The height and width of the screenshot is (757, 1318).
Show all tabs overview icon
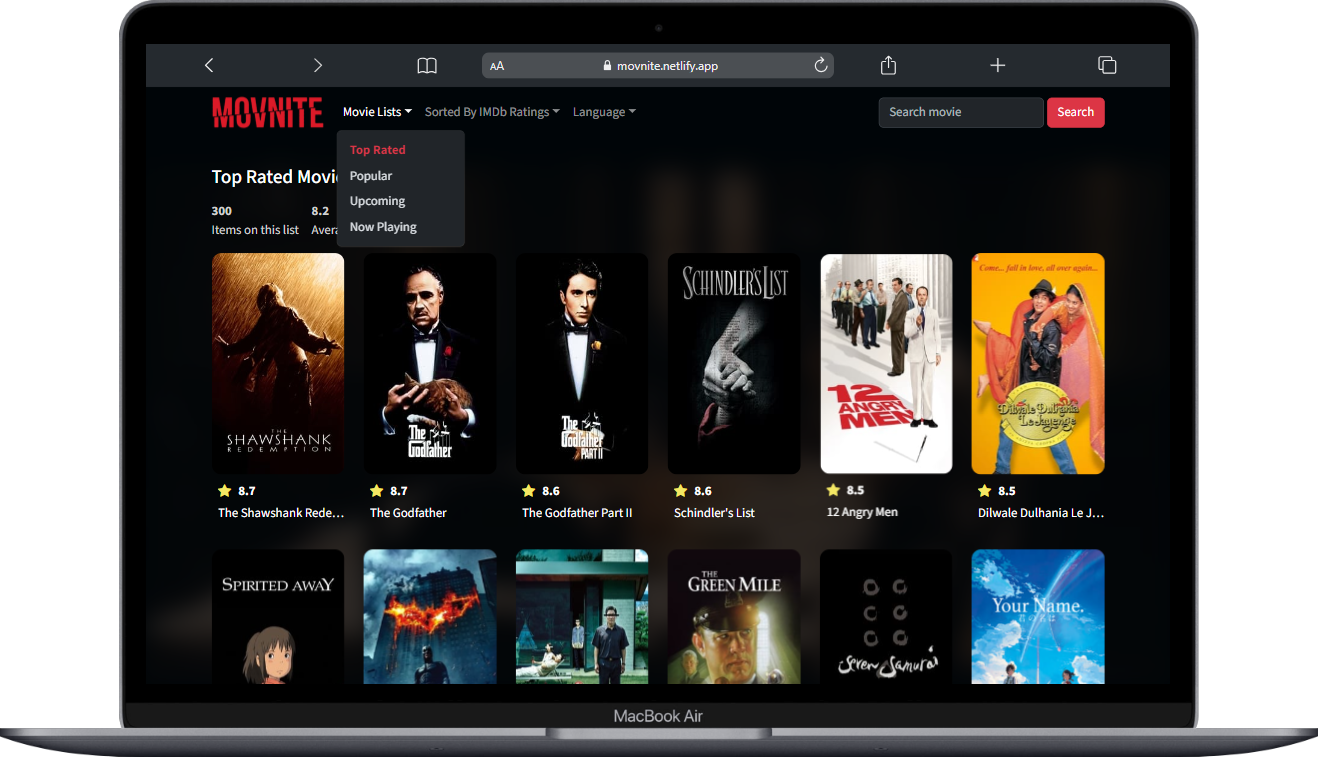(1107, 65)
